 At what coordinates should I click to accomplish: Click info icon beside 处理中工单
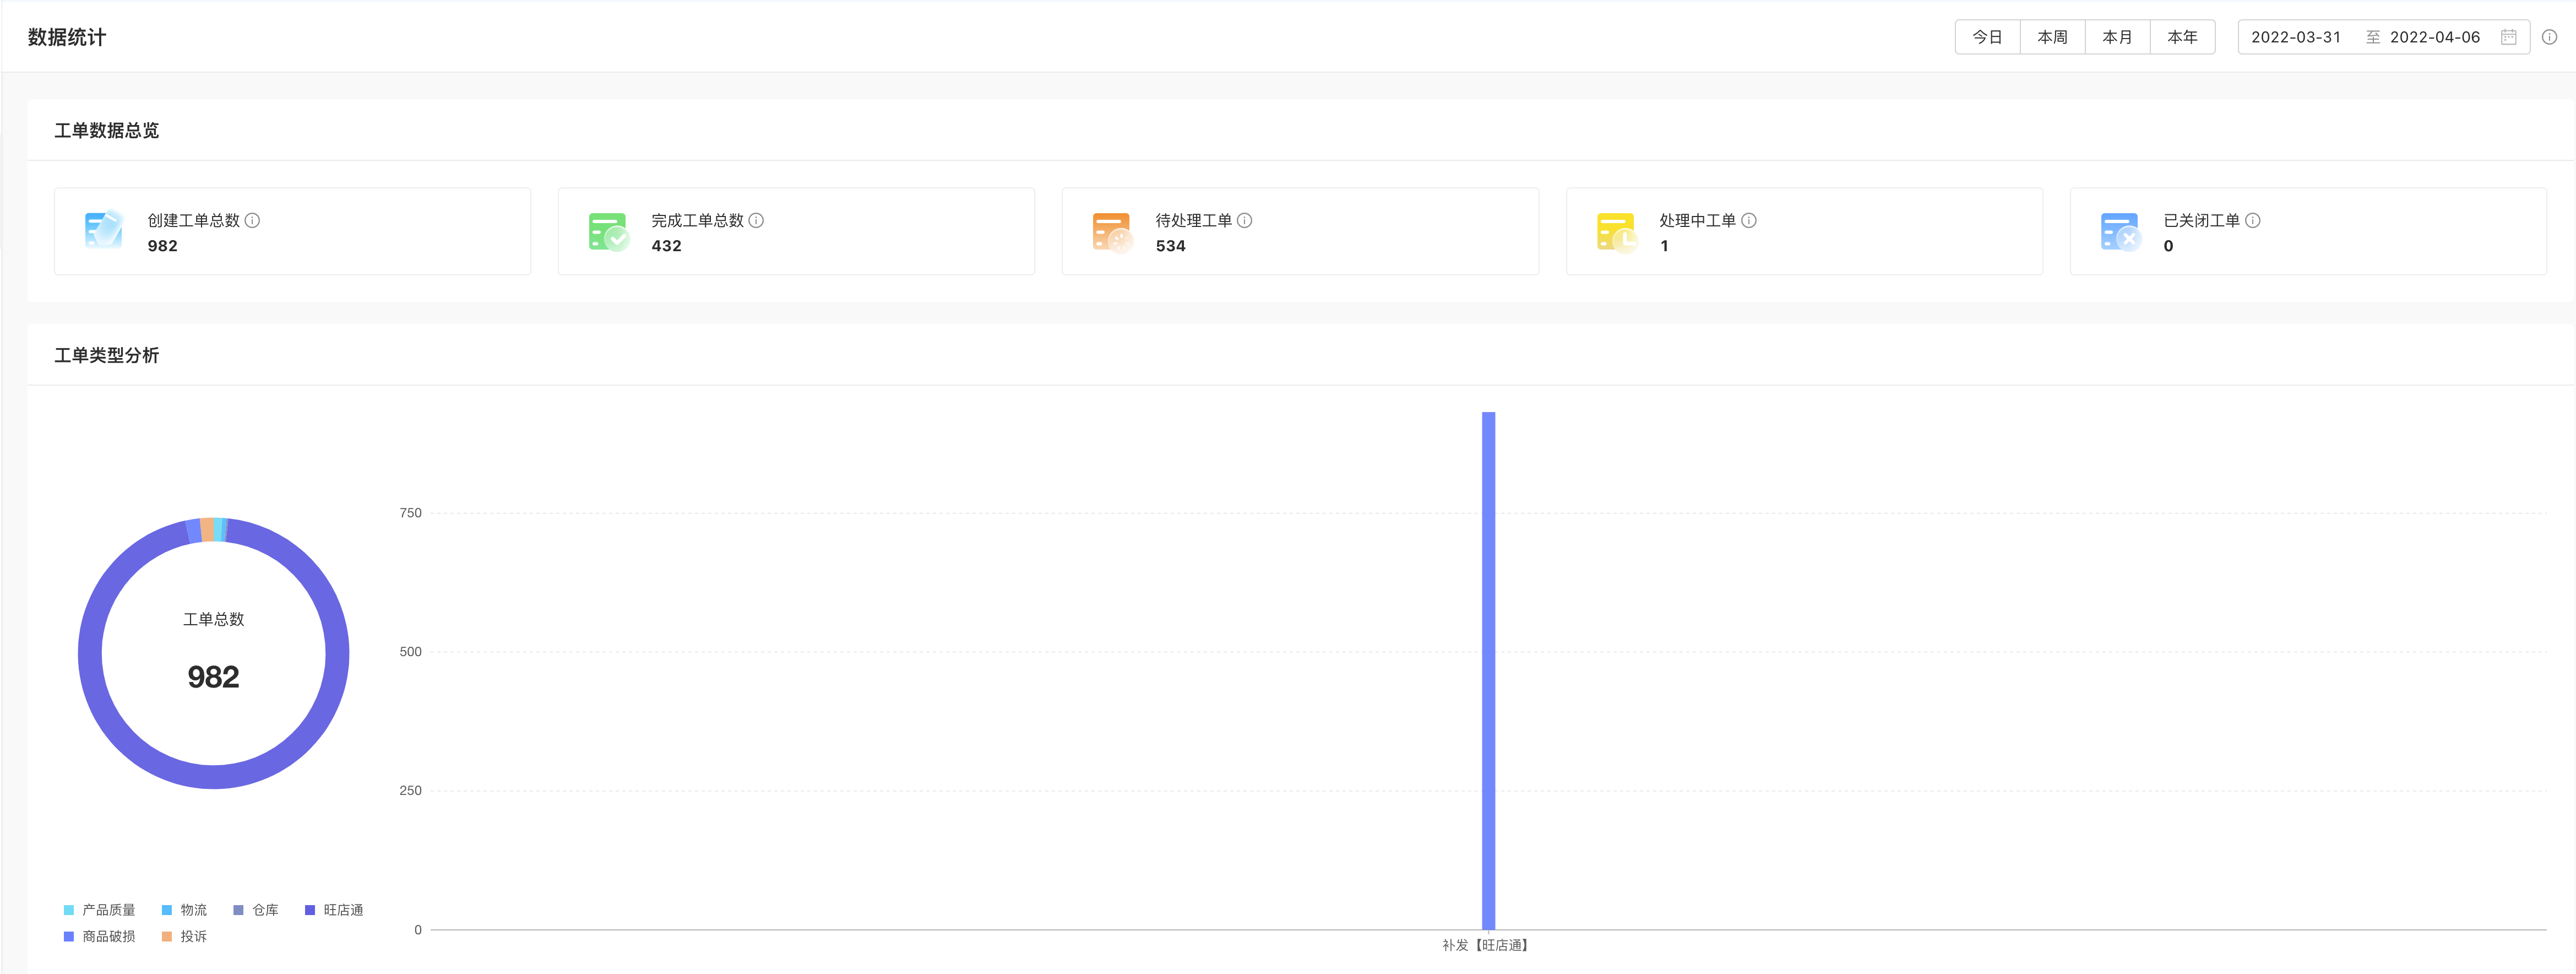click(1749, 220)
